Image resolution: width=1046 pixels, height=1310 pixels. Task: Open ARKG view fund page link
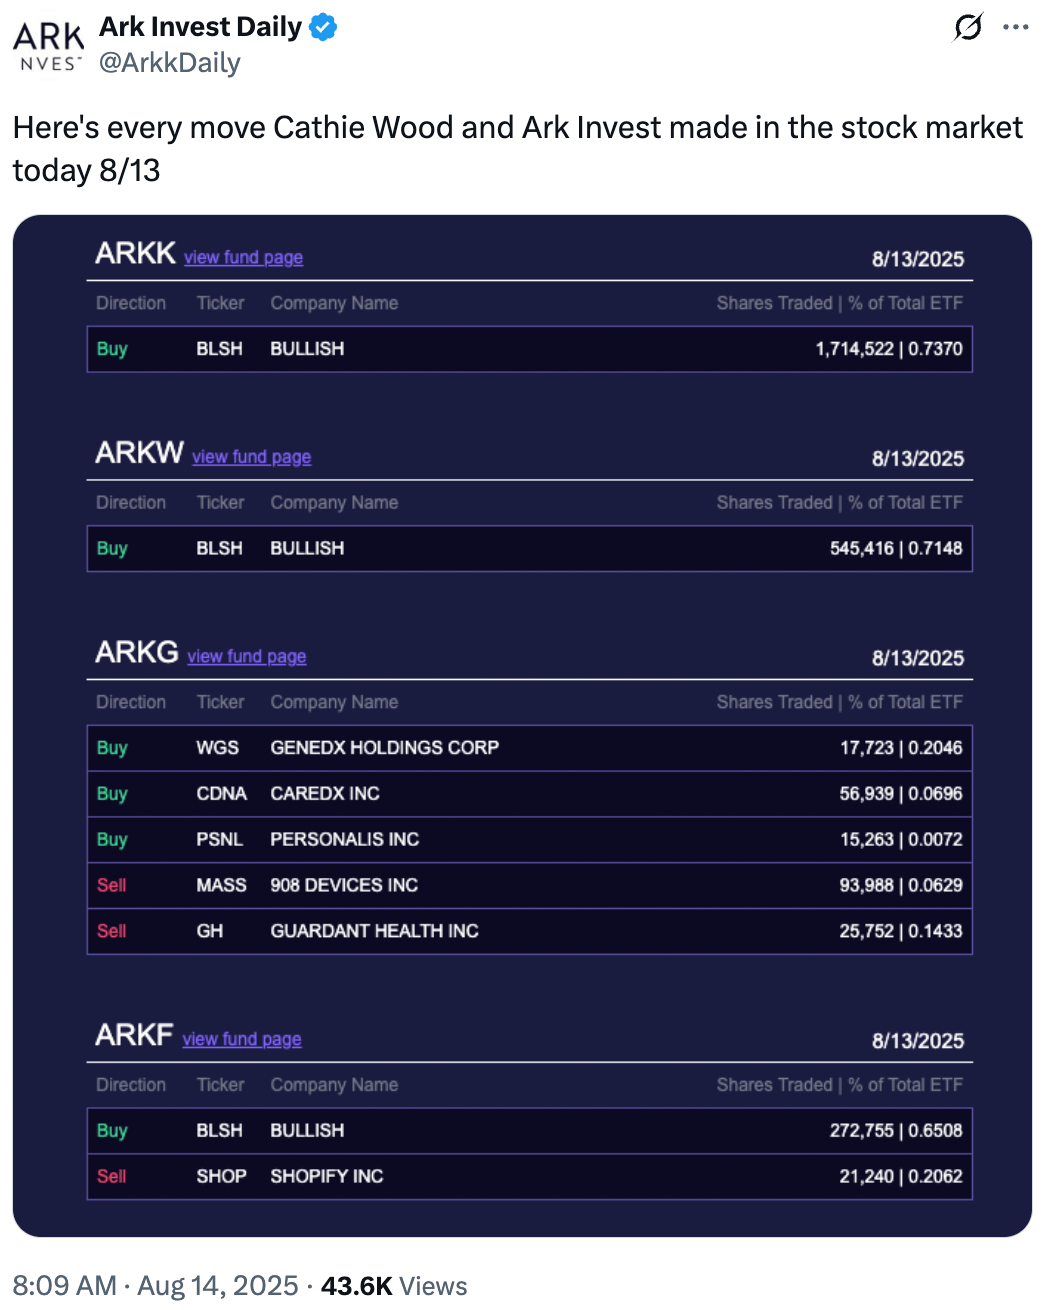coord(247,656)
